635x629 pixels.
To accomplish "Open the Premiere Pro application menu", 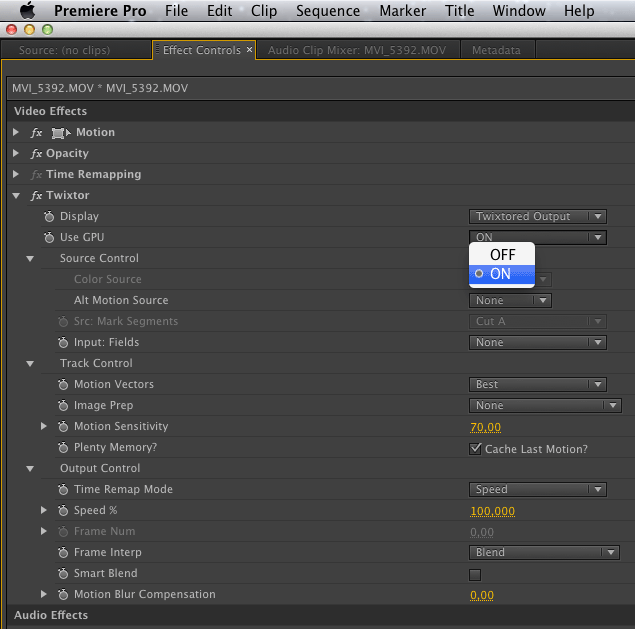I will coord(100,11).
